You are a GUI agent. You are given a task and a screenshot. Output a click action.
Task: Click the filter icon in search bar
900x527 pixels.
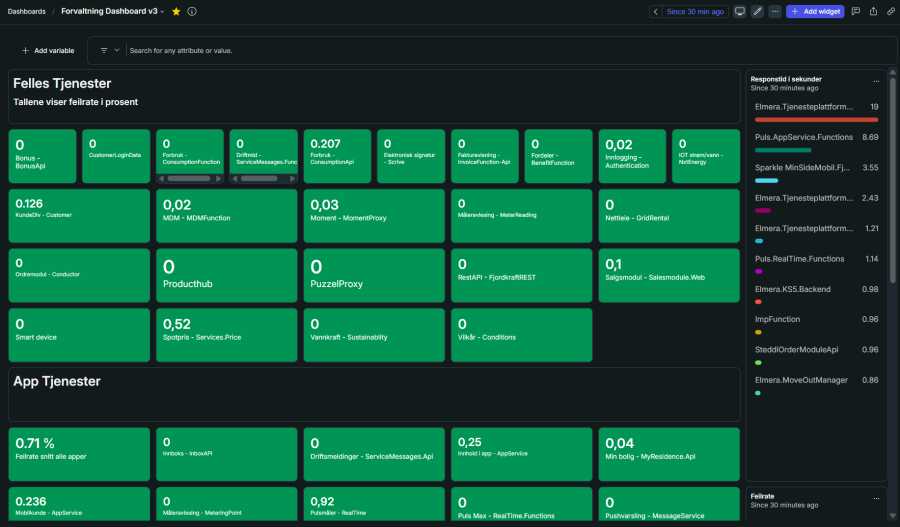(104, 51)
